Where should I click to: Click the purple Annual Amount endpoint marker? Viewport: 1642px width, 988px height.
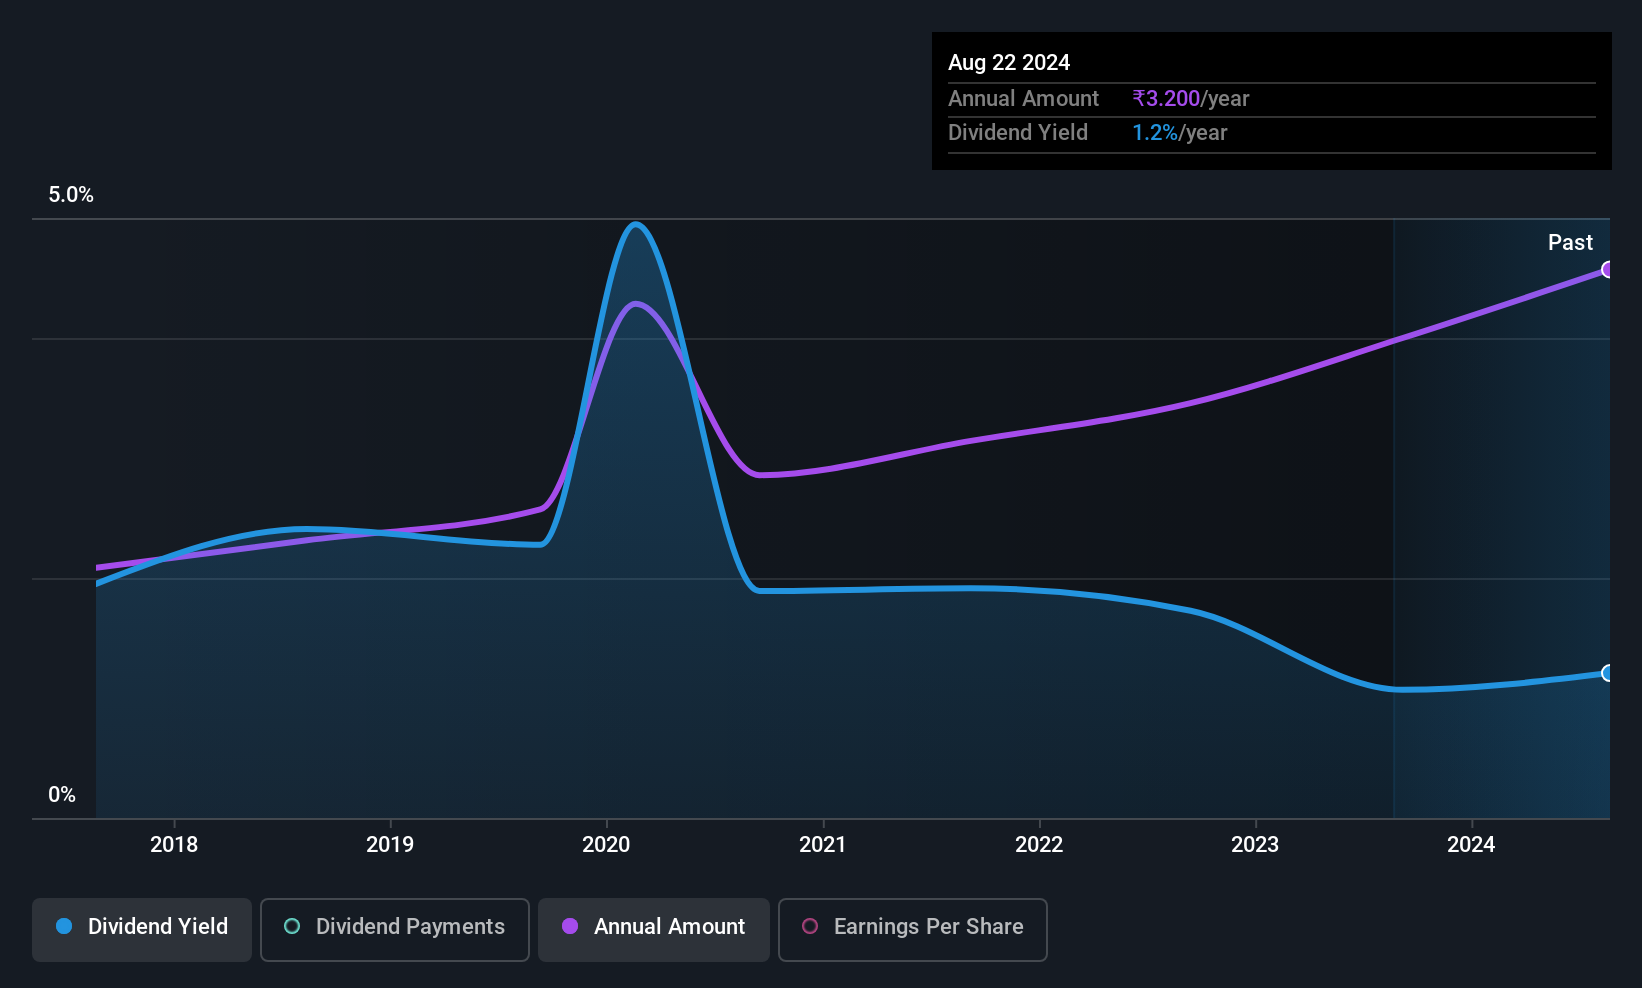(x=1608, y=269)
